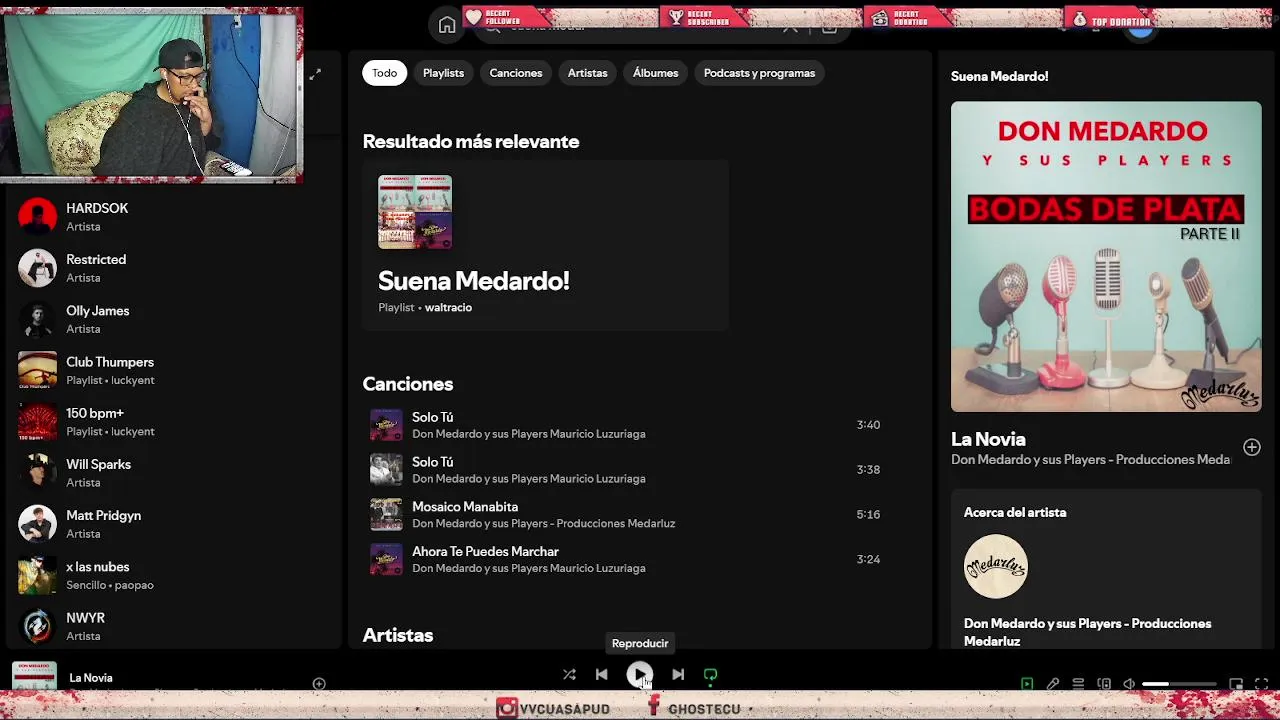This screenshot has width=1280, height=720.
Task: Click the Mosaico Manabita cover thumbnail
Action: (x=386, y=515)
